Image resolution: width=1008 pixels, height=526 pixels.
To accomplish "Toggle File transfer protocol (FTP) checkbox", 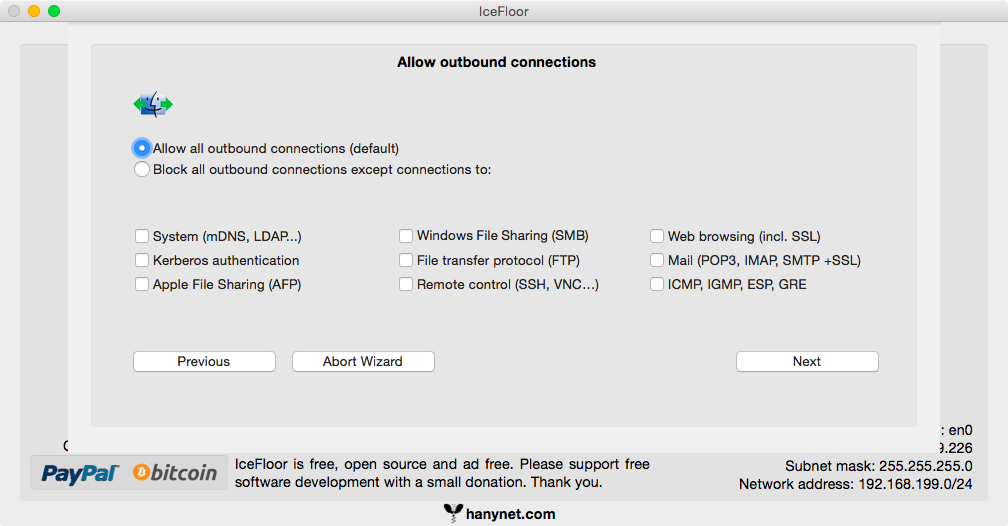I will pos(406,261).
